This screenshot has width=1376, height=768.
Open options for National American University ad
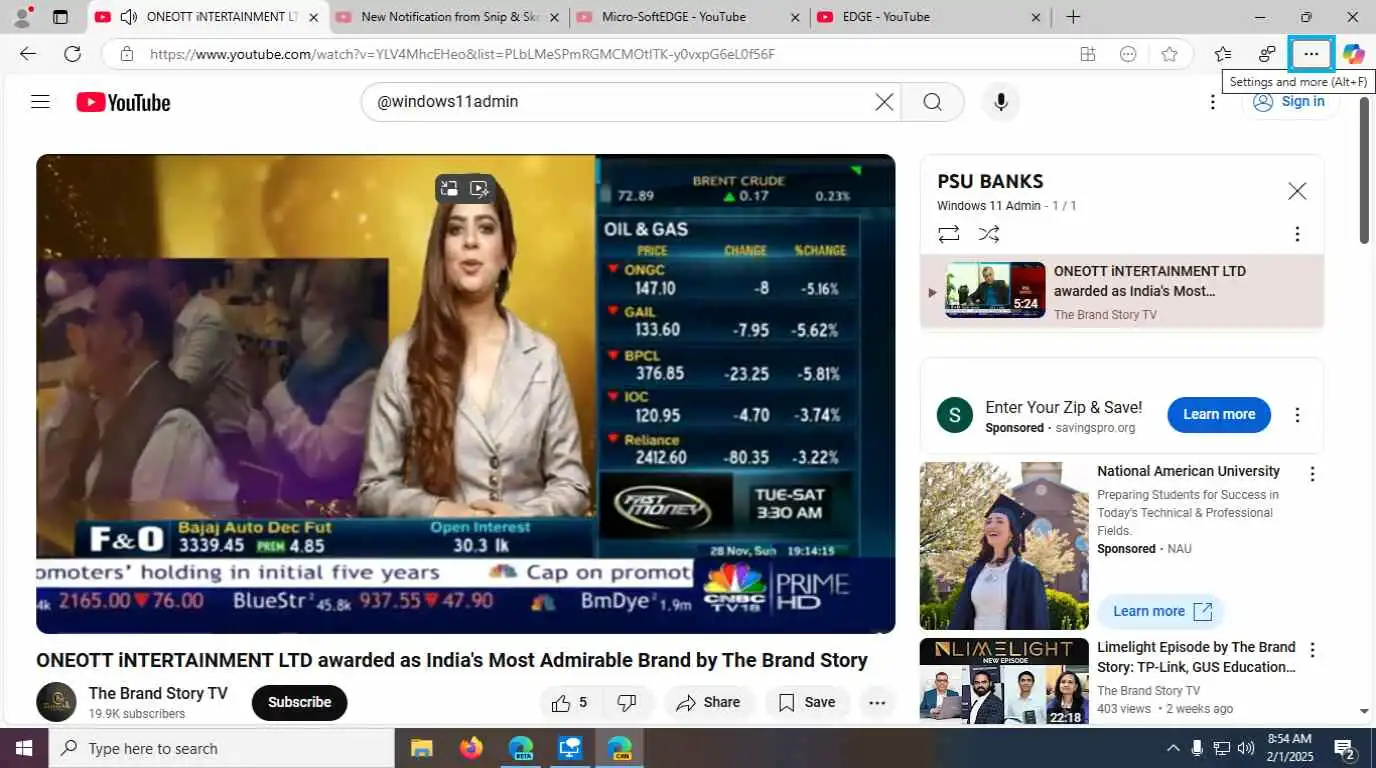click(x=1312, y=474)
